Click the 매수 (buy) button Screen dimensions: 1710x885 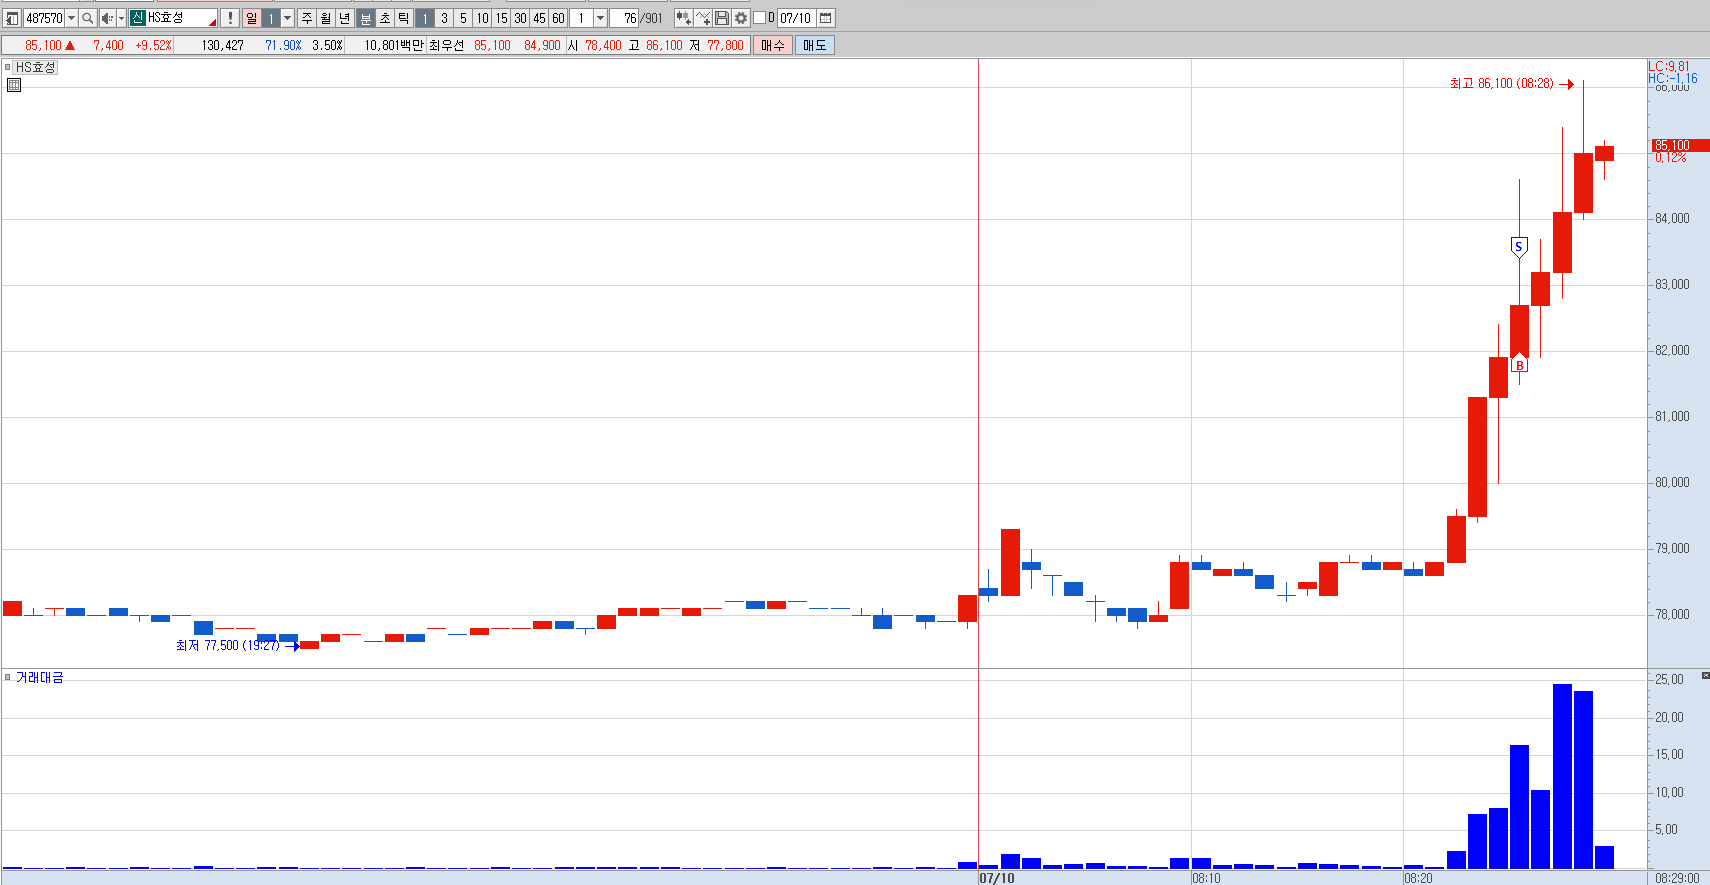[773, 45]
